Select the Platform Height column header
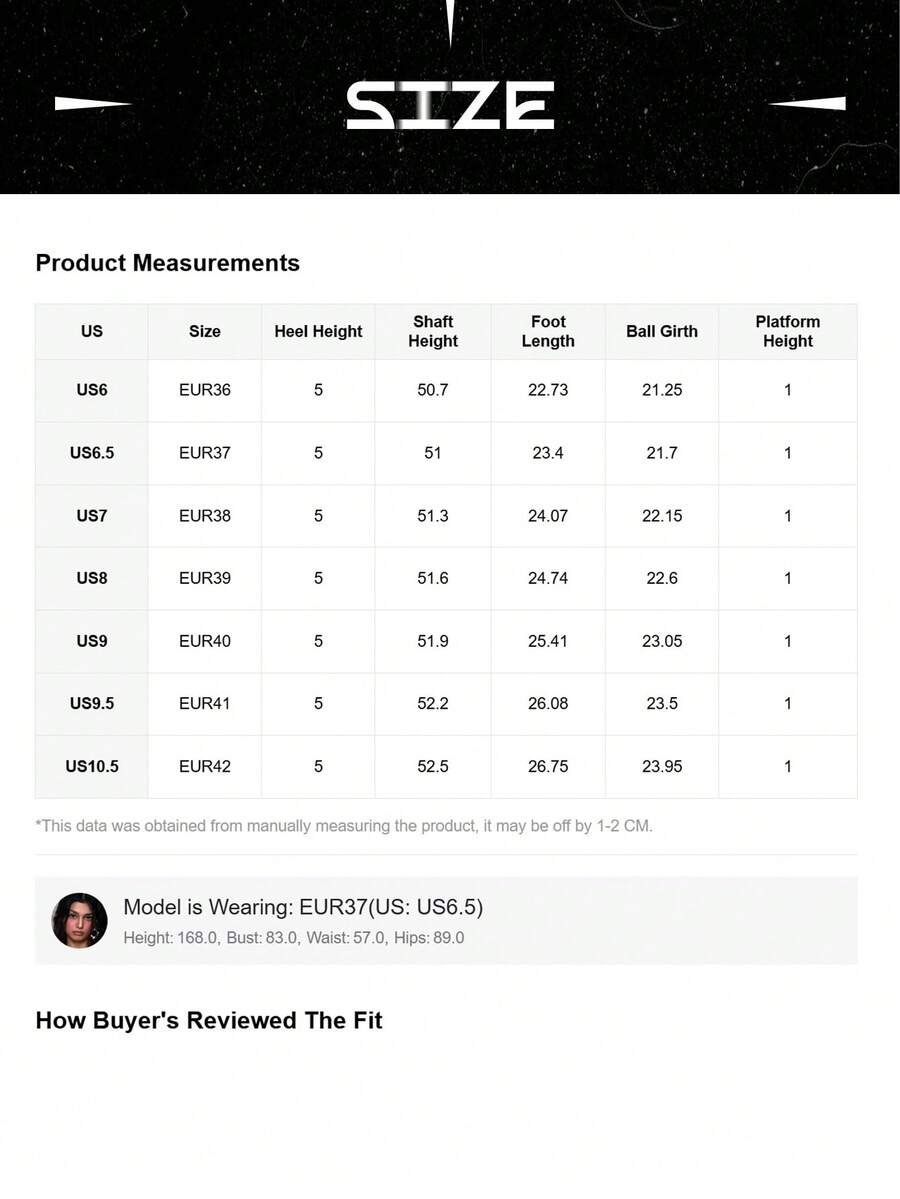This screenshot has height=1199, width=900. point(788,331)
